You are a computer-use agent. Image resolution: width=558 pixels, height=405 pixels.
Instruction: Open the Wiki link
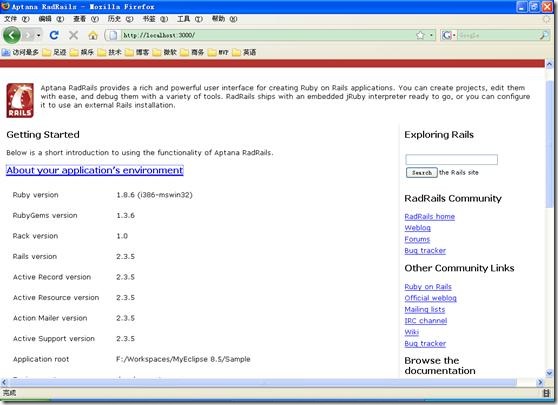point(411,332)
